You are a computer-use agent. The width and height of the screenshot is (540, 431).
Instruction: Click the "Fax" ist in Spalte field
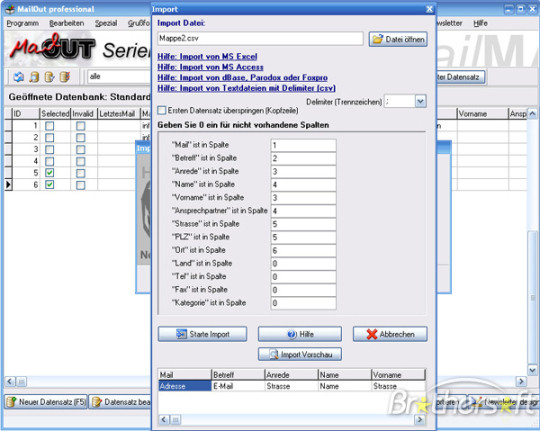(x=303, y=290)
